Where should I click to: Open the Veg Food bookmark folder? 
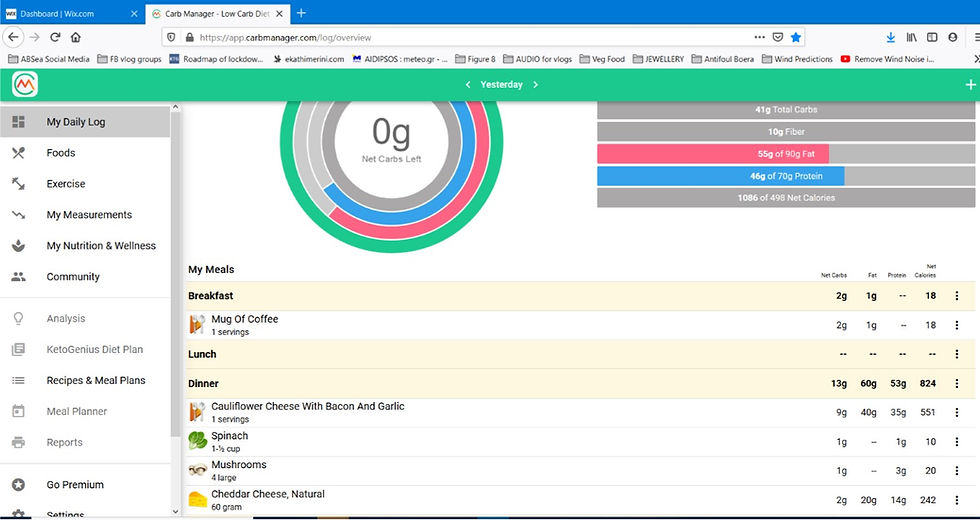602,59
